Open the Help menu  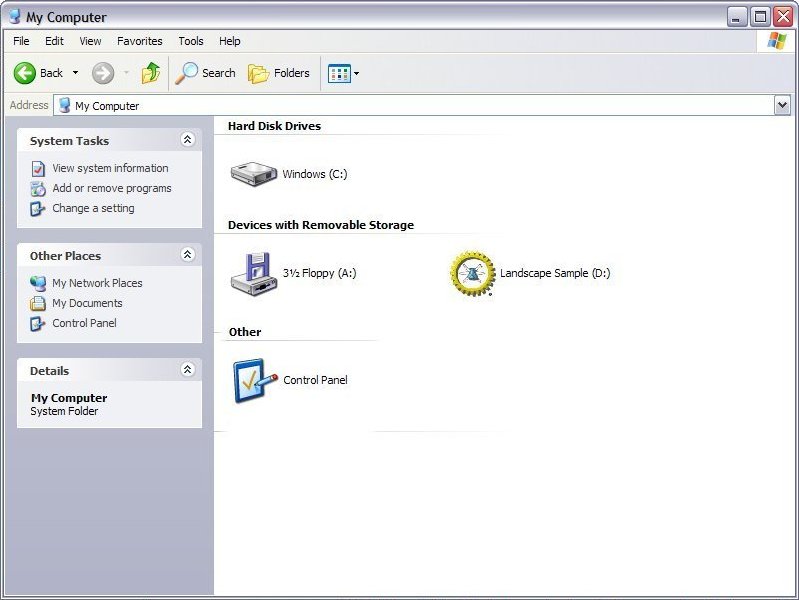pos(229,41)
